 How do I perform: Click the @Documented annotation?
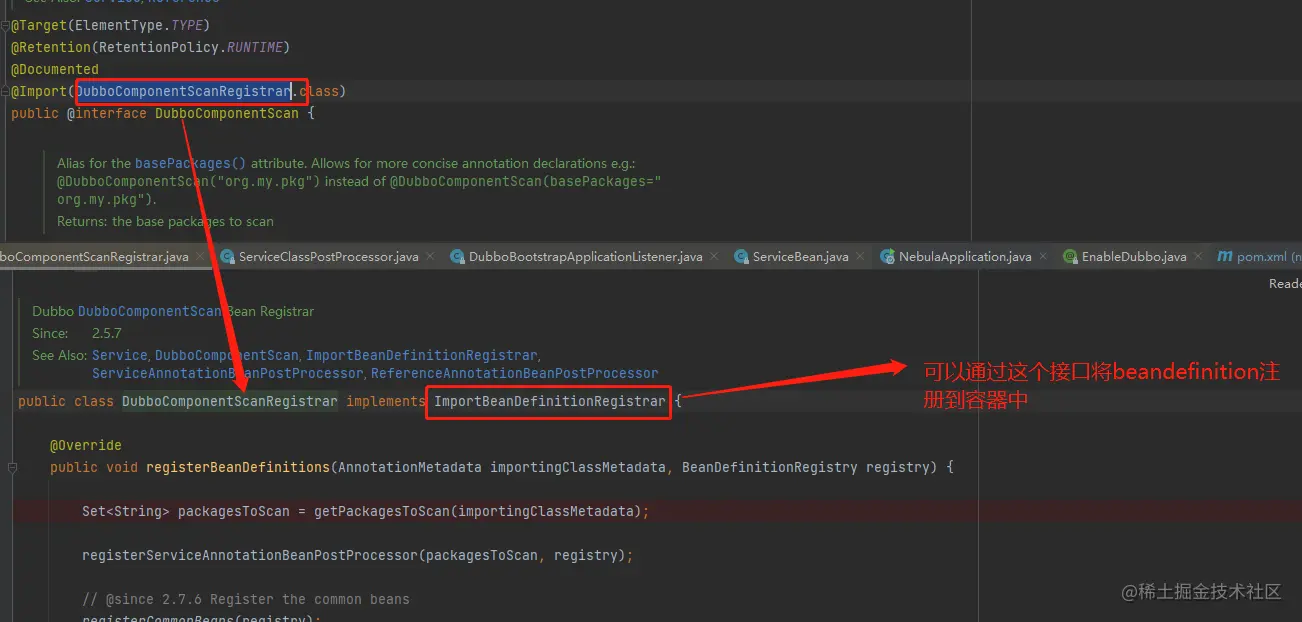(55, 69)
